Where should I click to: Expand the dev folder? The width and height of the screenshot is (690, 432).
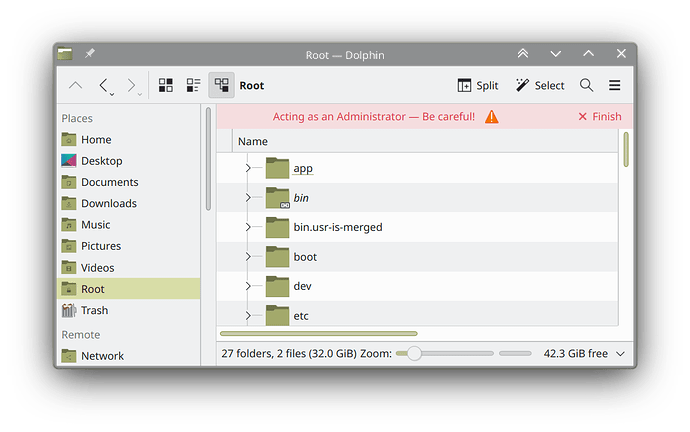click(248, 286)
